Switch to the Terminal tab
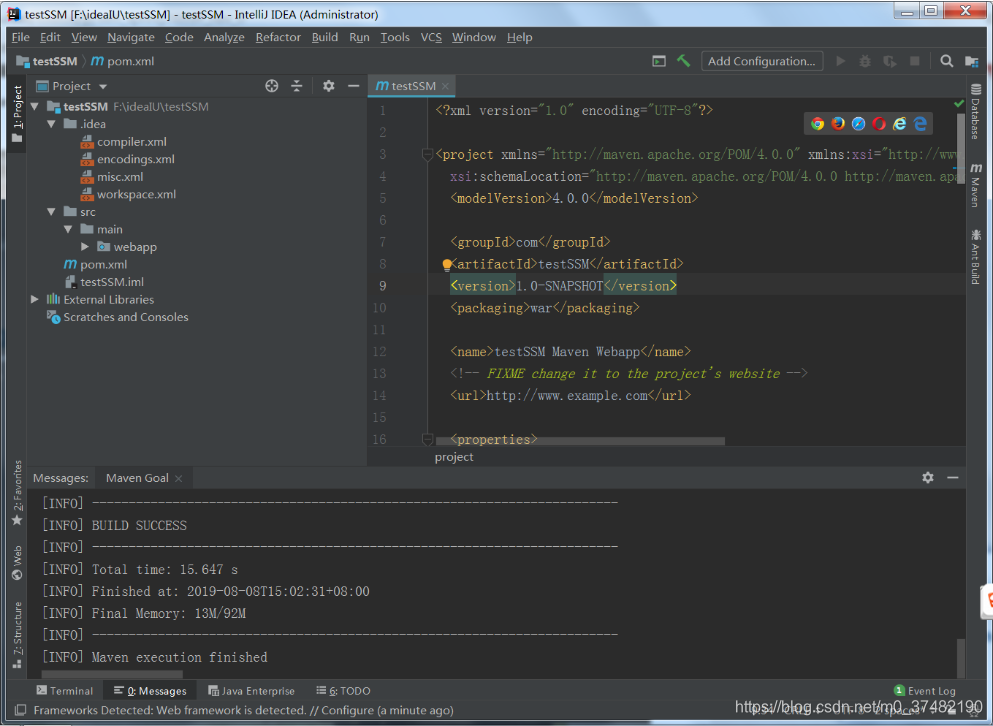 pos(64,691)
